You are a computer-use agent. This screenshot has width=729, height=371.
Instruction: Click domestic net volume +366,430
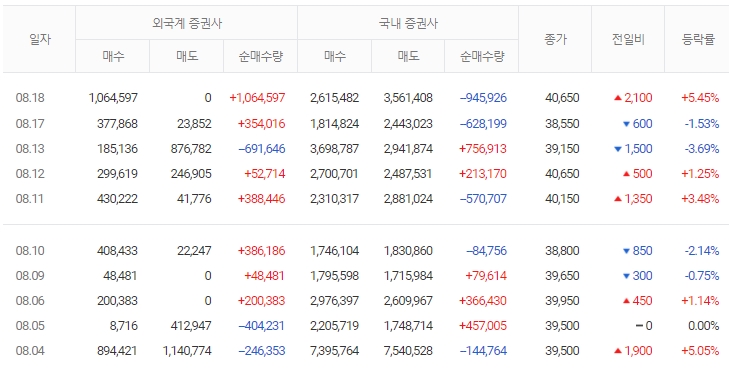tap(483, 301)
